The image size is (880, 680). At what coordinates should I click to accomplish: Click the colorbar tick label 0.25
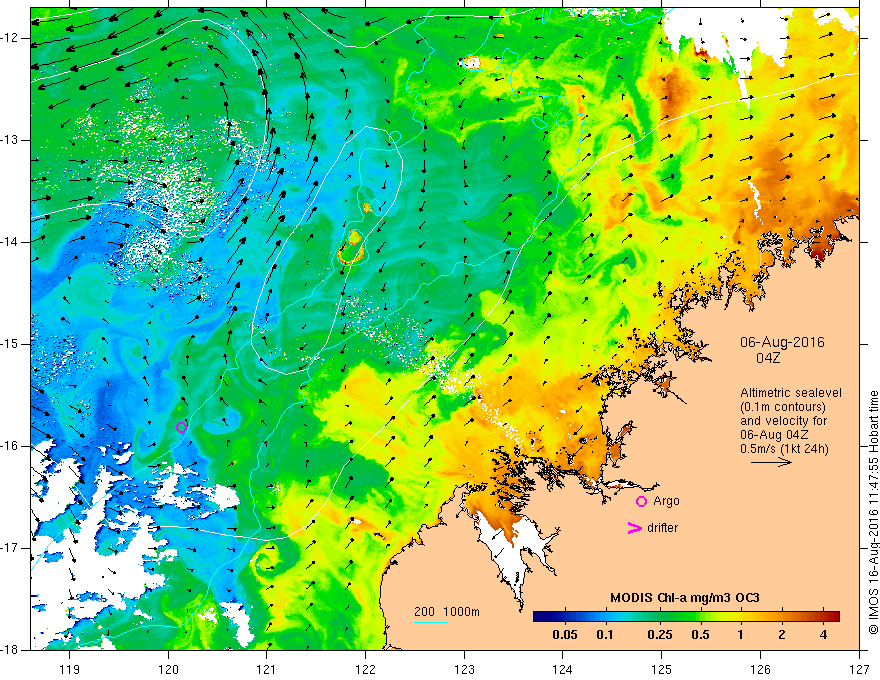tap(660, 635)
